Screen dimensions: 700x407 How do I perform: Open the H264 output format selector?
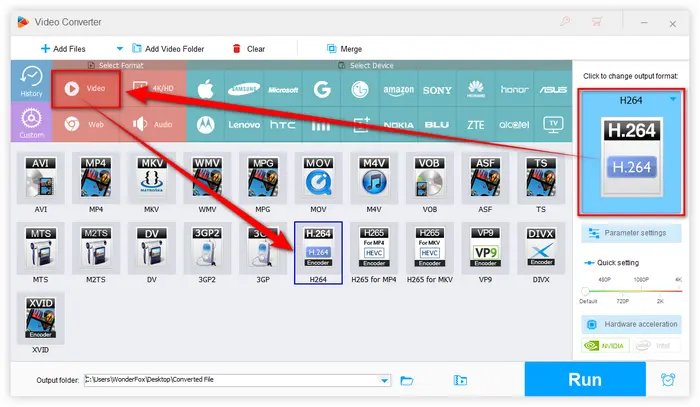[631, 152]
